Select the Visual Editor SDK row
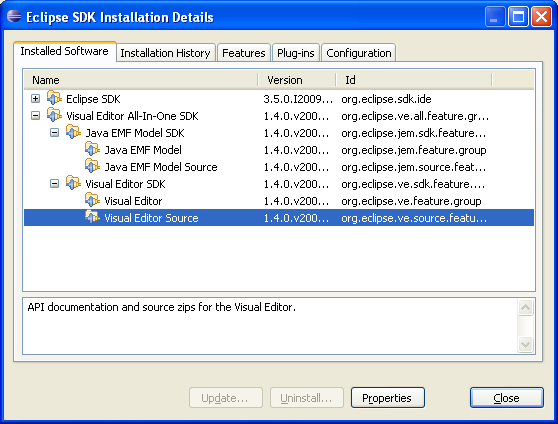Screen dimensions: 558x424 click(279, 184)
